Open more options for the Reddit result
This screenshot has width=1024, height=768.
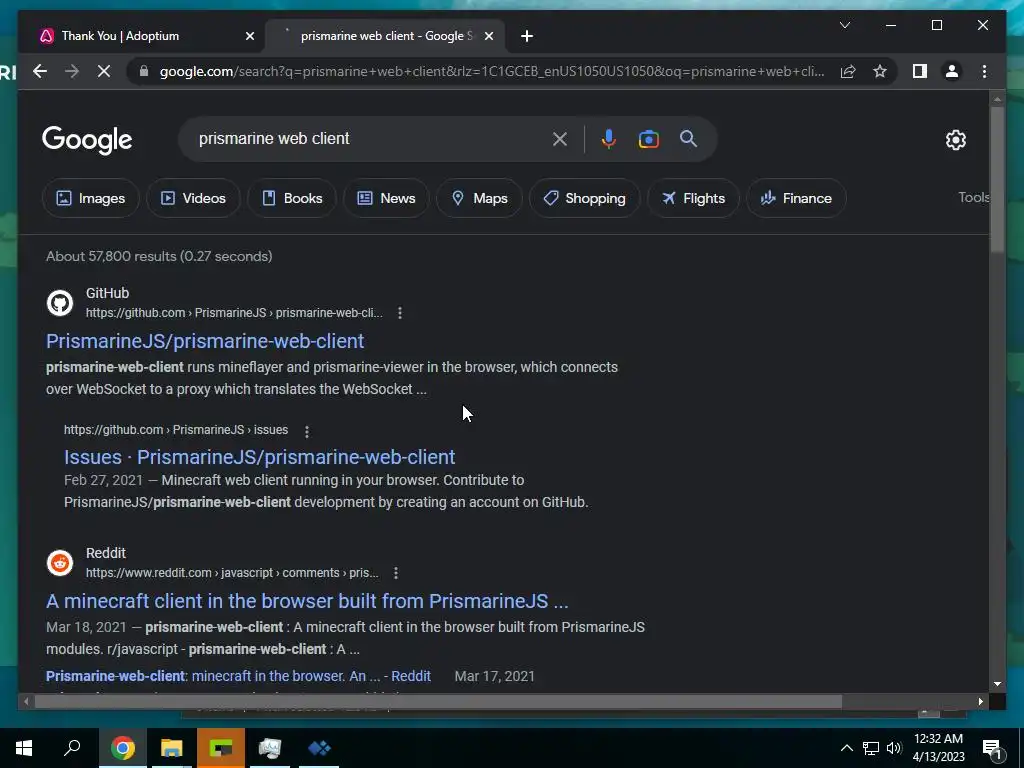coord(396,573)
